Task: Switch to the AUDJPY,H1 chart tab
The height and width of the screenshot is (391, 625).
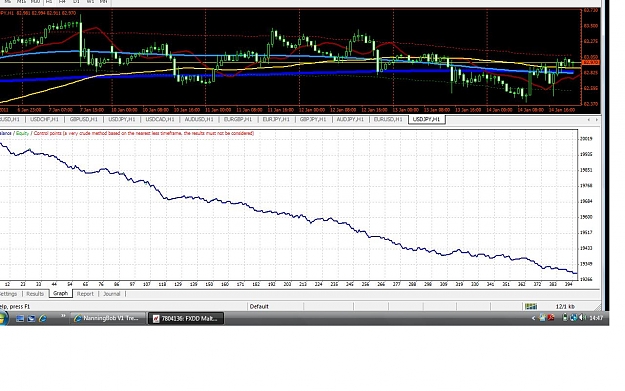Action: point(350,119)
